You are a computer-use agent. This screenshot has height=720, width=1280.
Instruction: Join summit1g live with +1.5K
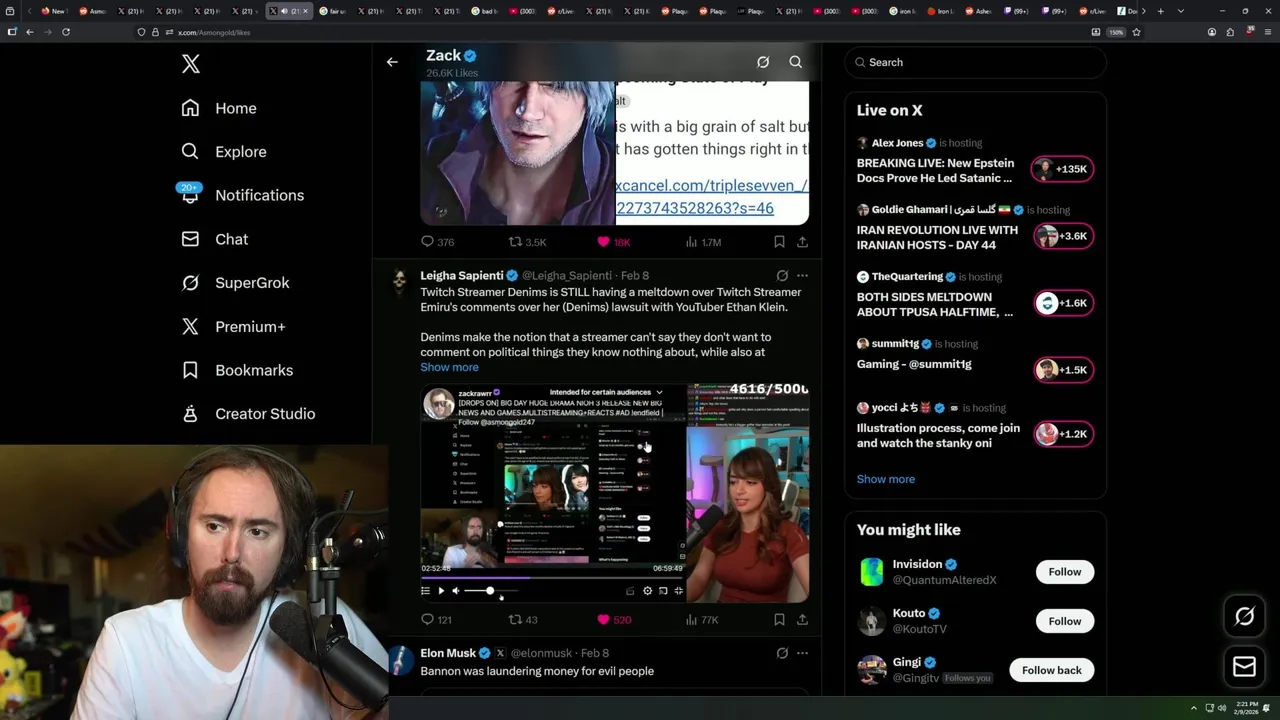click(x=1063, y=370)
